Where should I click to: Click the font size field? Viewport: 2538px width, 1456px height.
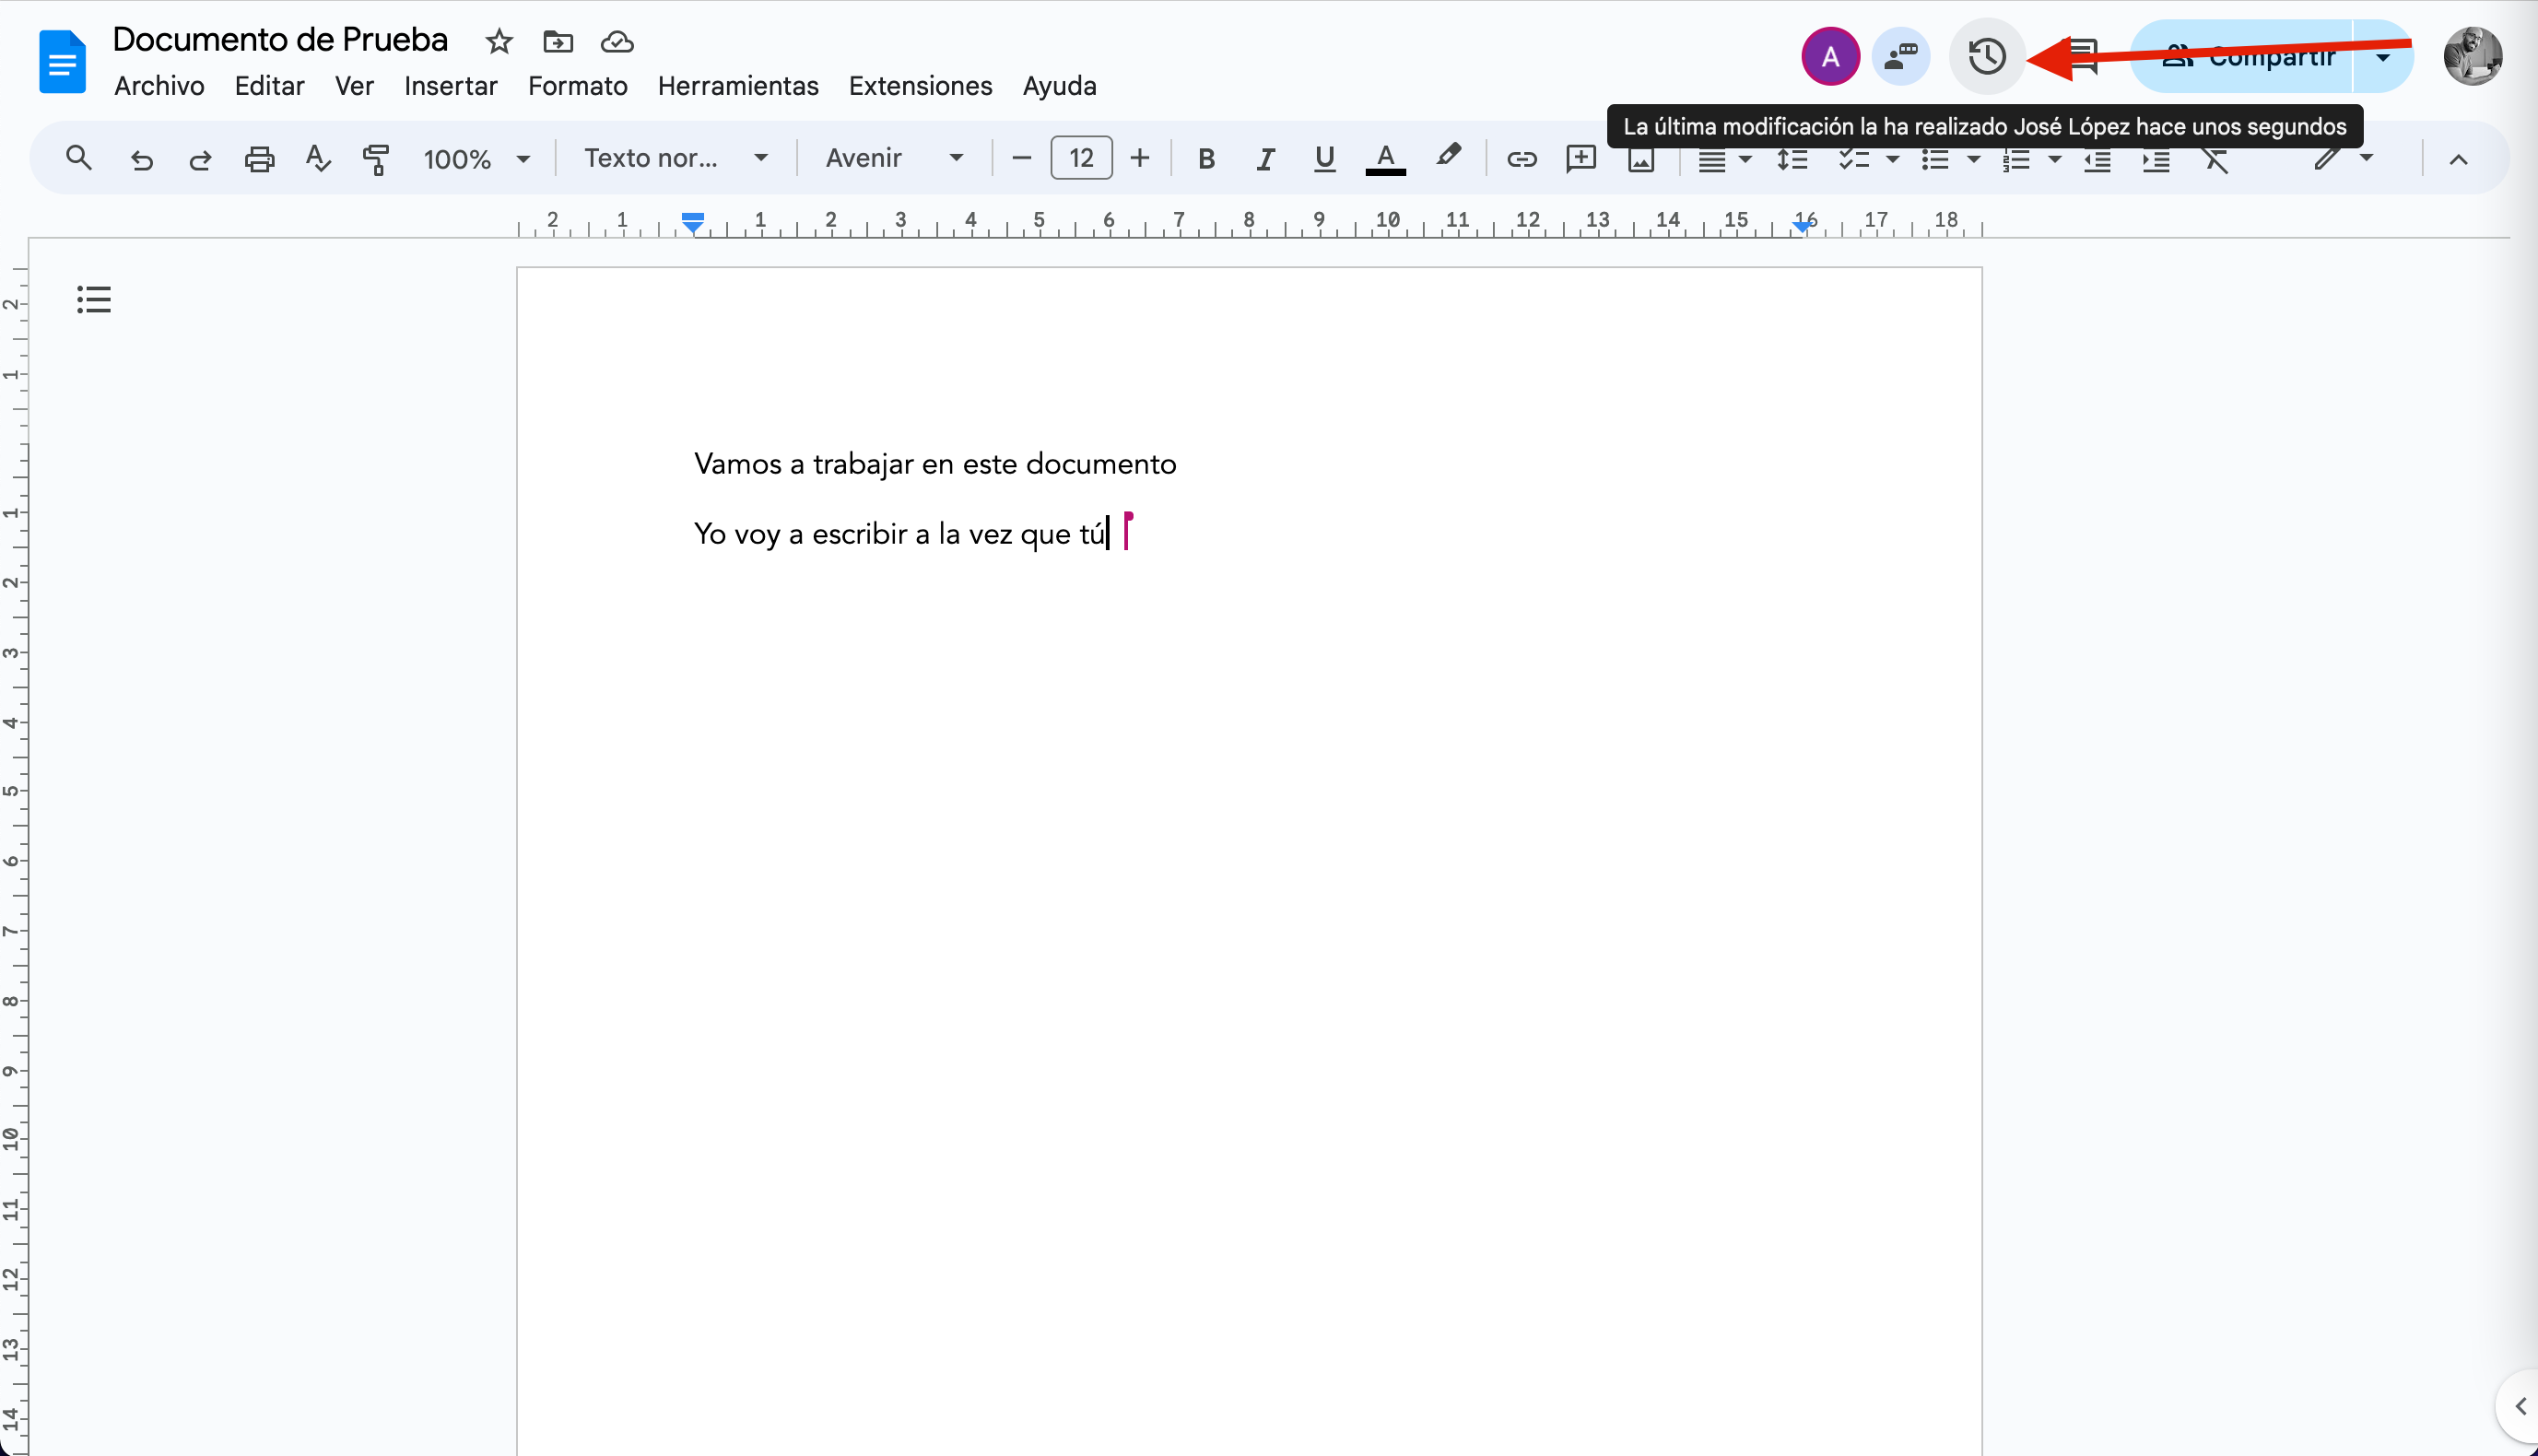(x=1081, y=158)
